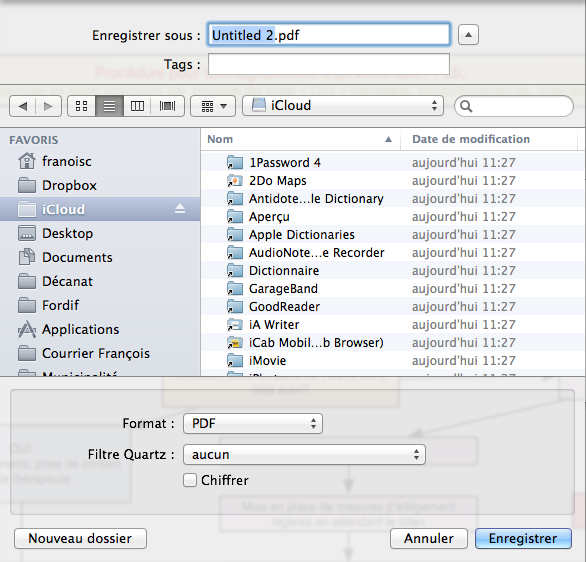The width and height of the screenshot is (586, 562).
Task: Select Décanat folder in the sidebar
Action: (100, 281)
